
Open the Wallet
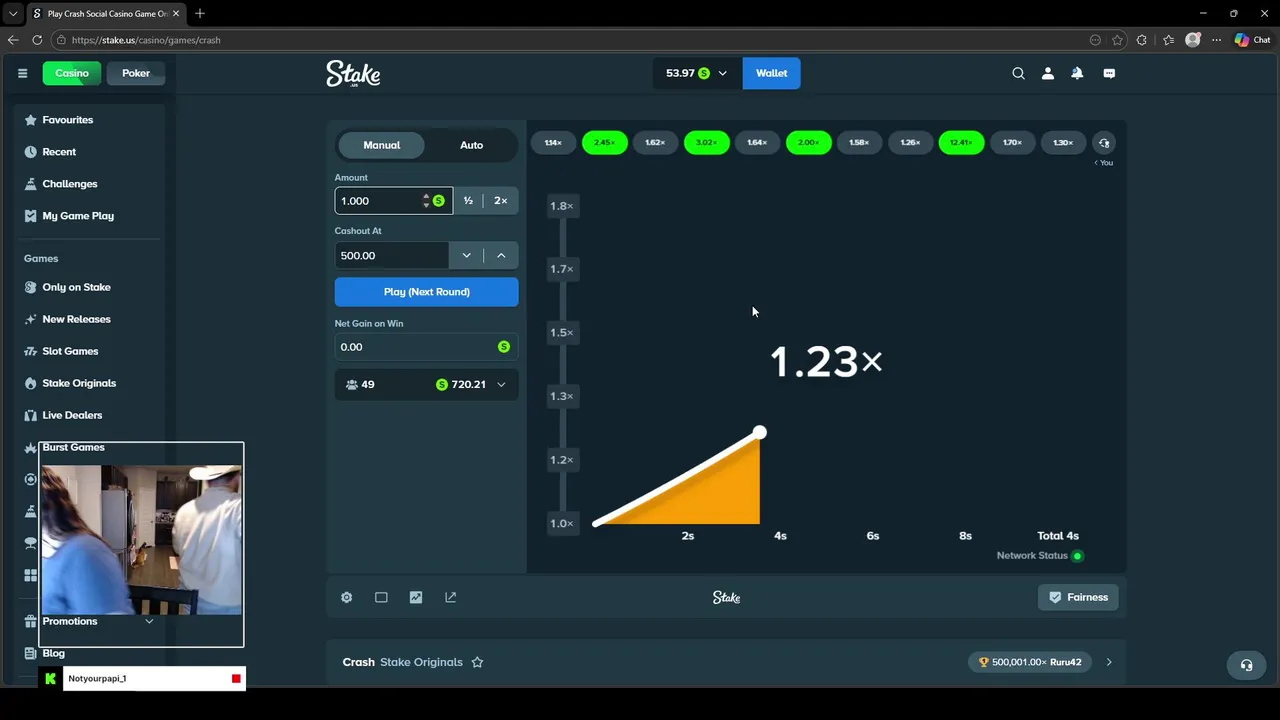[771, 73]
